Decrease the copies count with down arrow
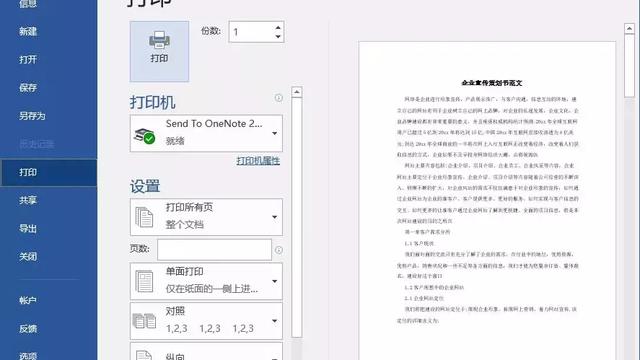Image resolution: width=640 pixels, height=360 pixels. [x=278, y=37]
